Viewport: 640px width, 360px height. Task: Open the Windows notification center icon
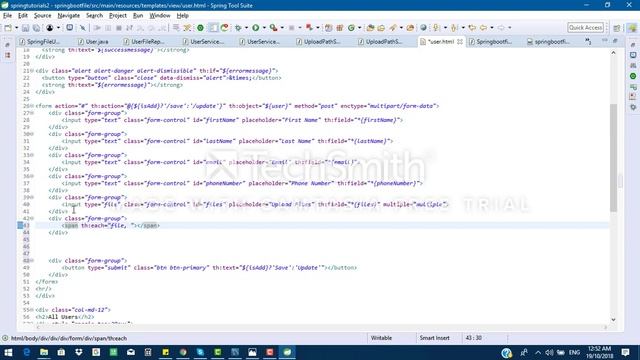pyautogui.click(x=625, y=352)
